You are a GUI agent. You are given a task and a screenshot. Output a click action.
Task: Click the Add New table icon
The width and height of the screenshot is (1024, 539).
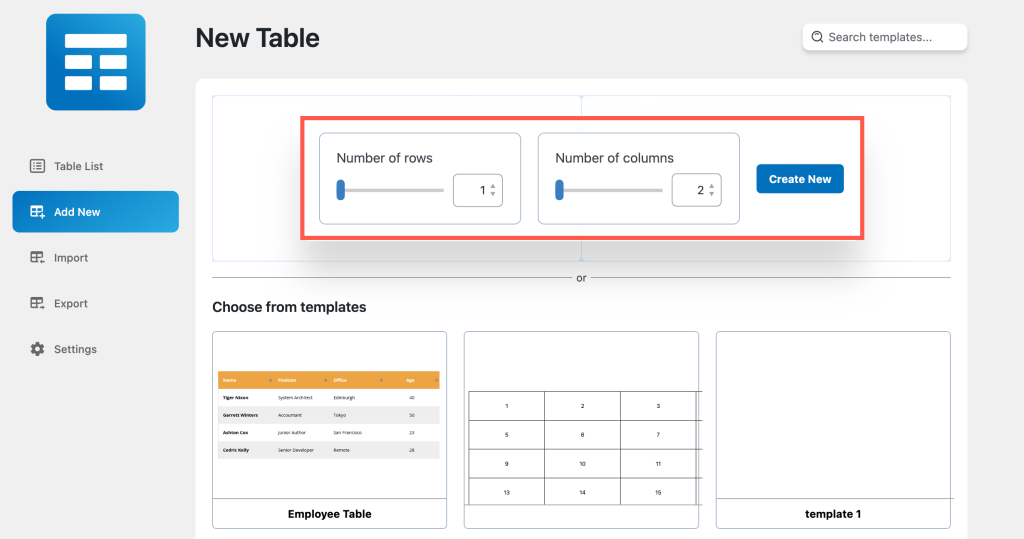click(x=37, y=212)
